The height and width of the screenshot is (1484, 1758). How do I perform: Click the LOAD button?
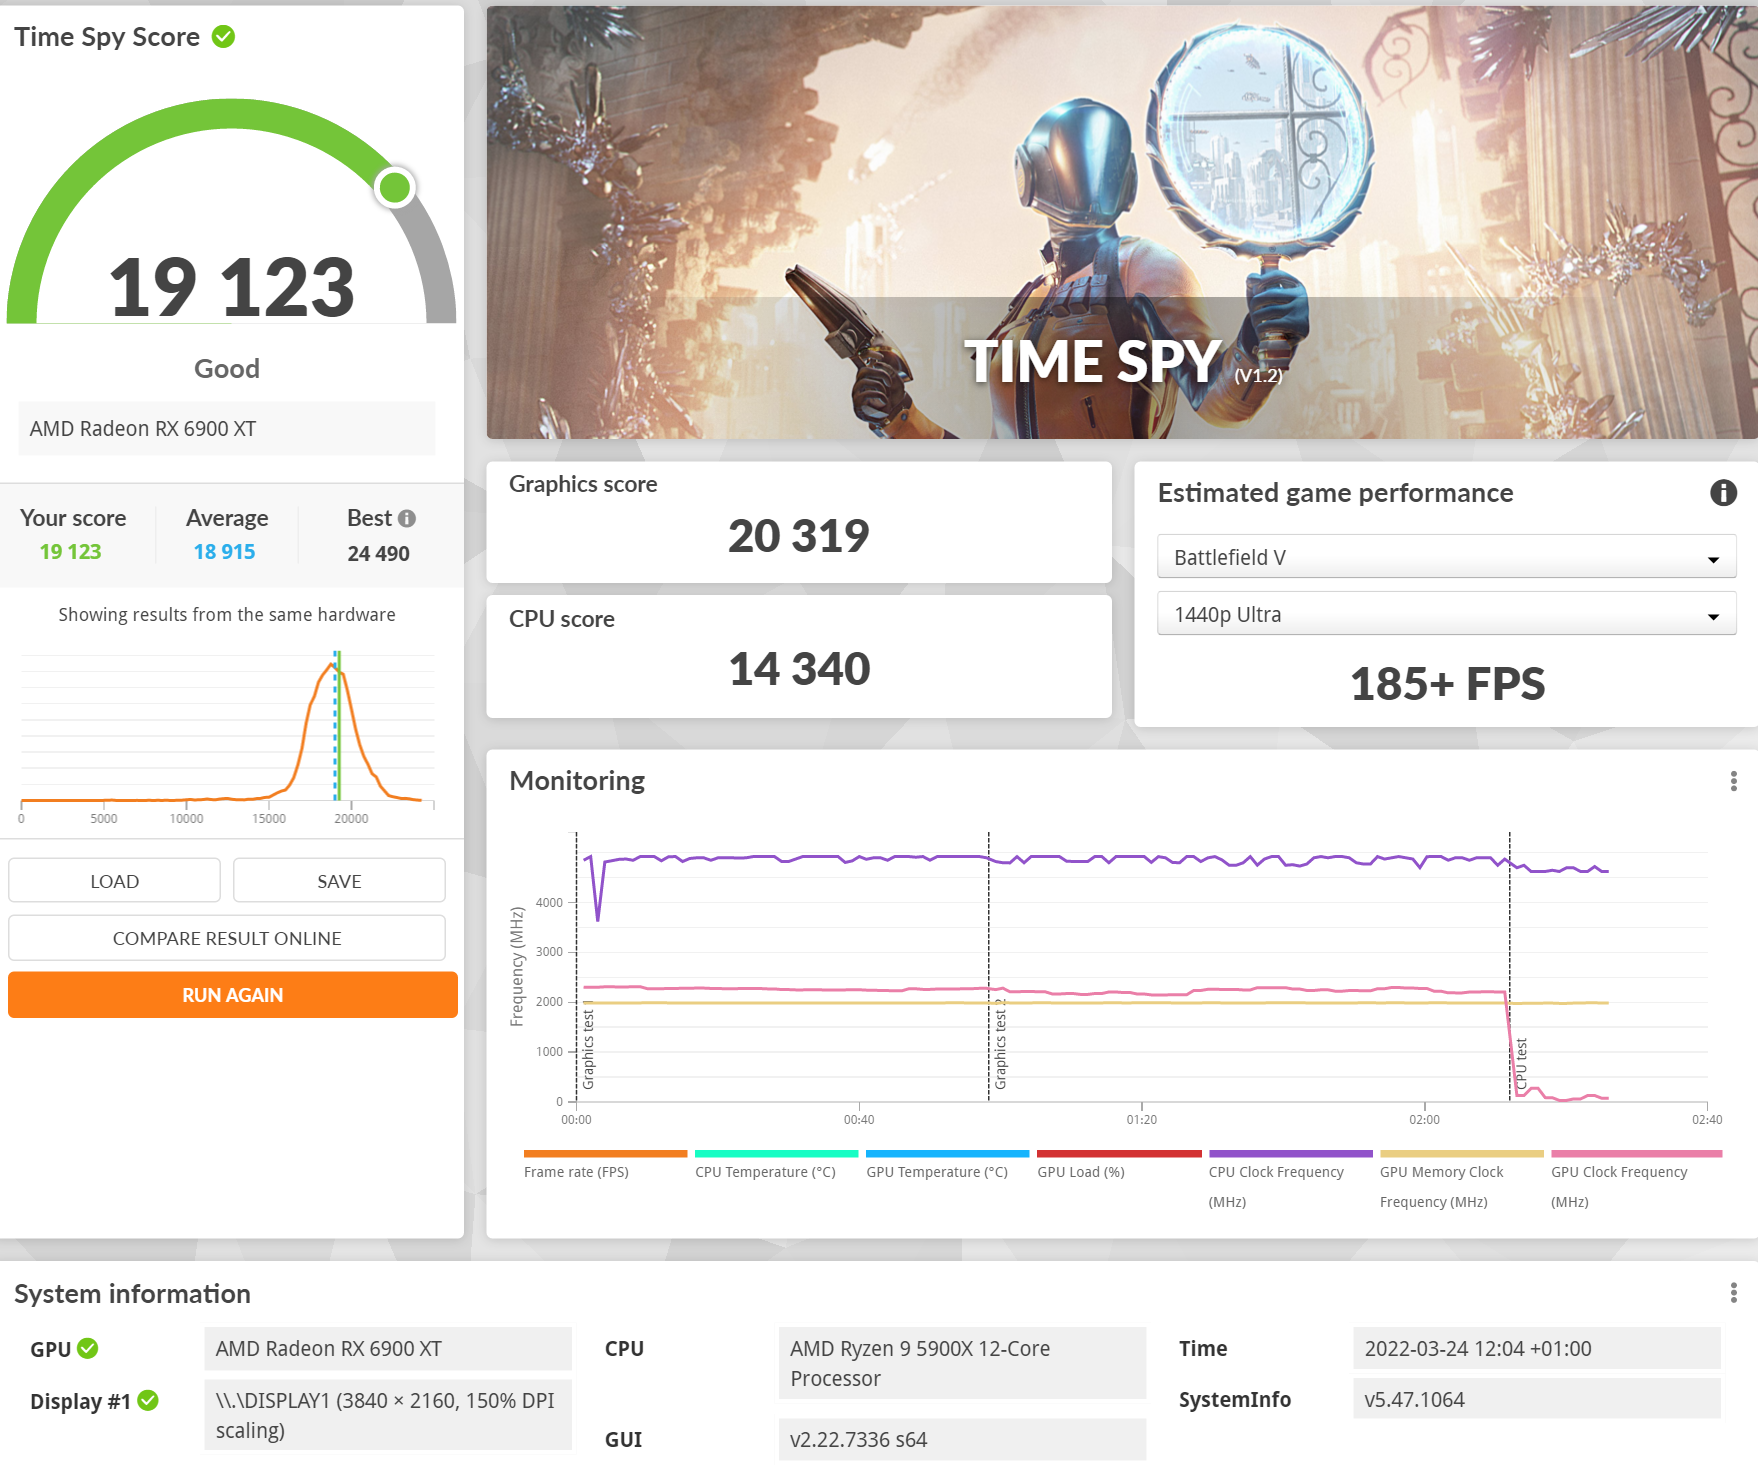coord(114,881)
